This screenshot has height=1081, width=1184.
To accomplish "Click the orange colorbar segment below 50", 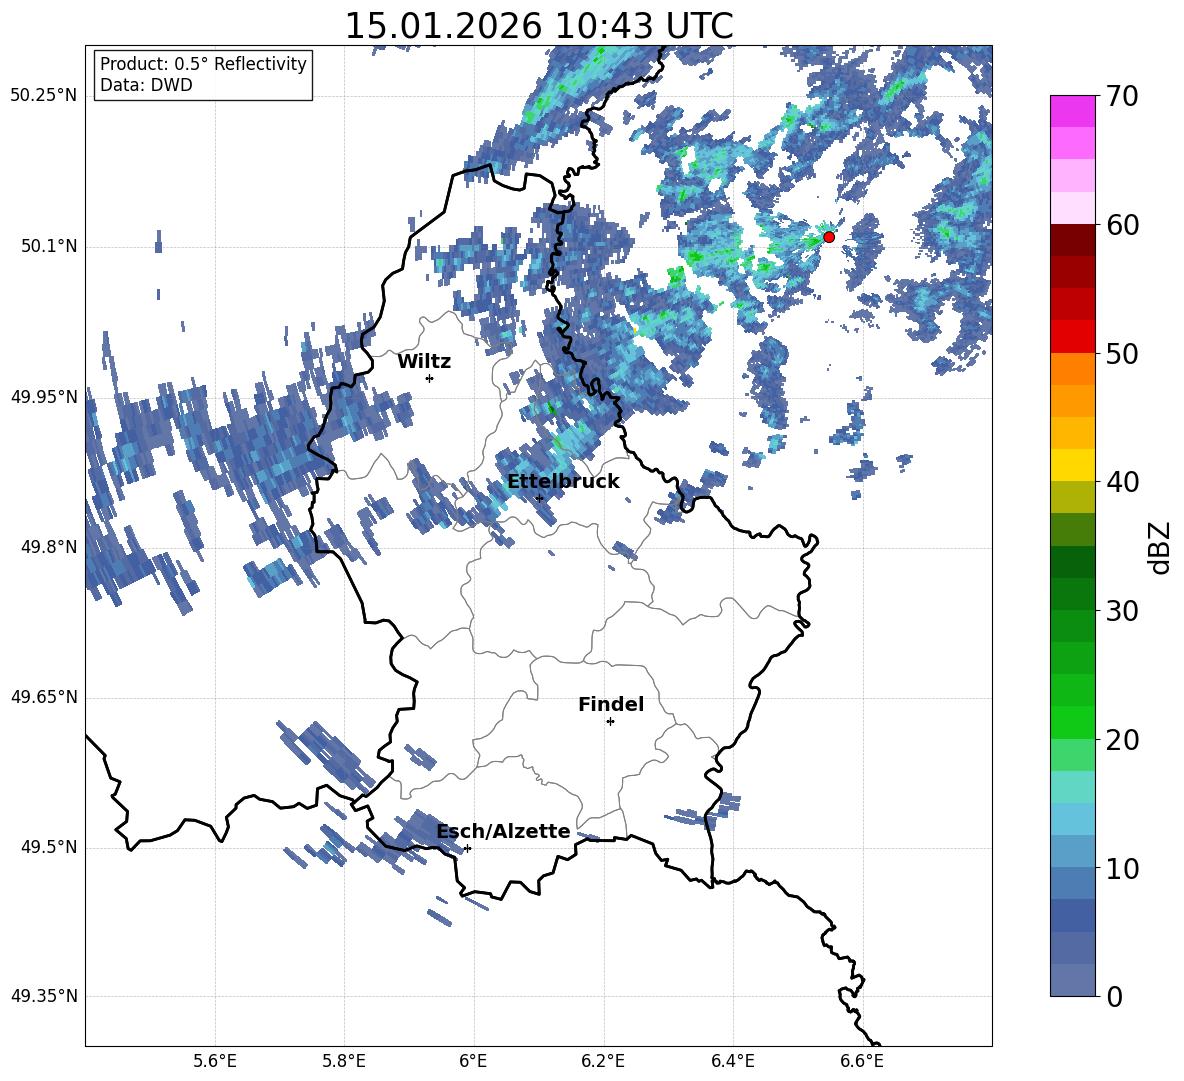I will point(1073,369).
